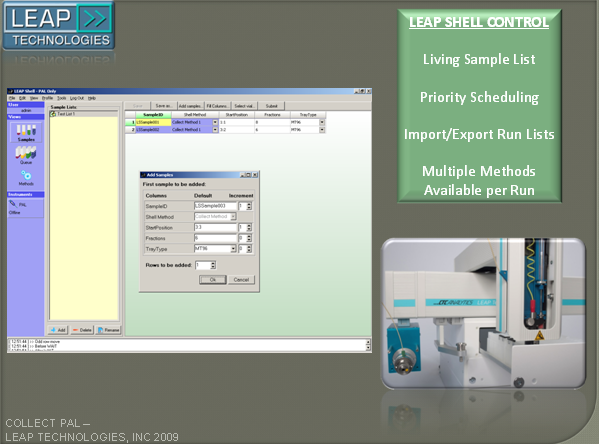The image size is (599, 444).
Task: Select the StartPosition column header
Action: coord(236,115)
